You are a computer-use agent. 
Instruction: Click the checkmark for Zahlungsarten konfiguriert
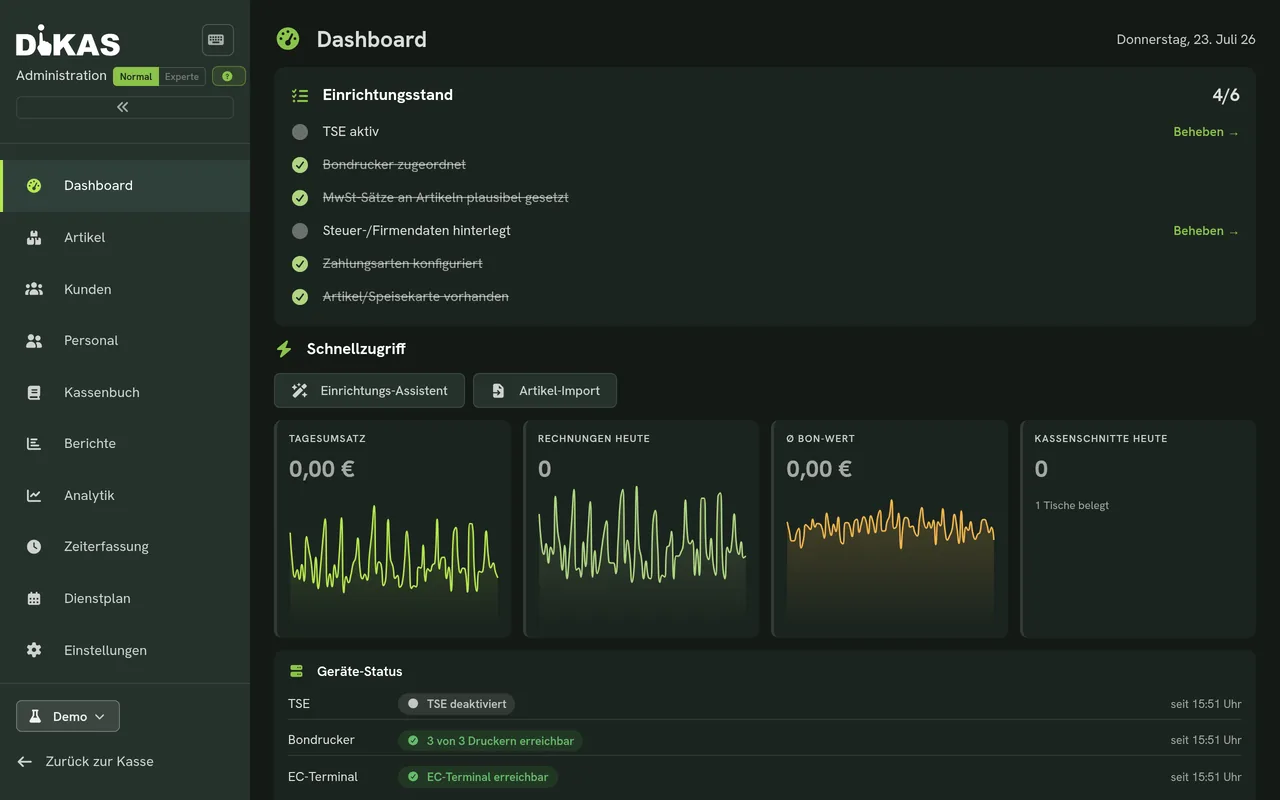(x=300, y=264)
